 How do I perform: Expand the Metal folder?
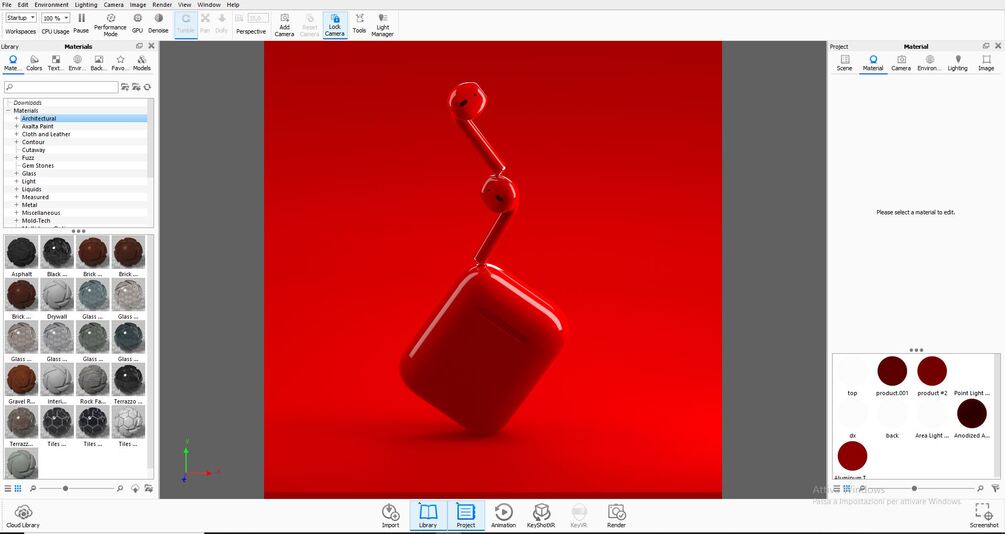[x=17, y=204]
